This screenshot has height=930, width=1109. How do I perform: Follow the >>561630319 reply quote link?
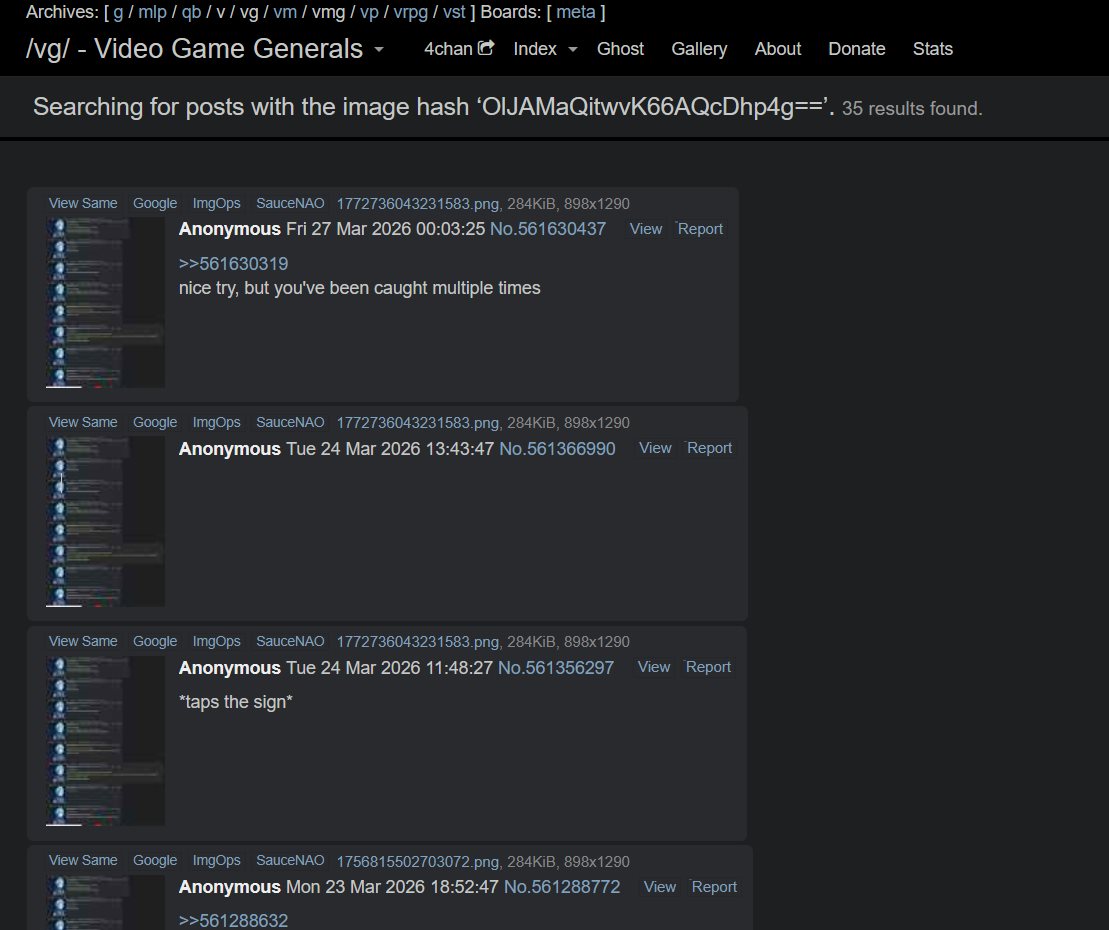click(x=233, y=264)
